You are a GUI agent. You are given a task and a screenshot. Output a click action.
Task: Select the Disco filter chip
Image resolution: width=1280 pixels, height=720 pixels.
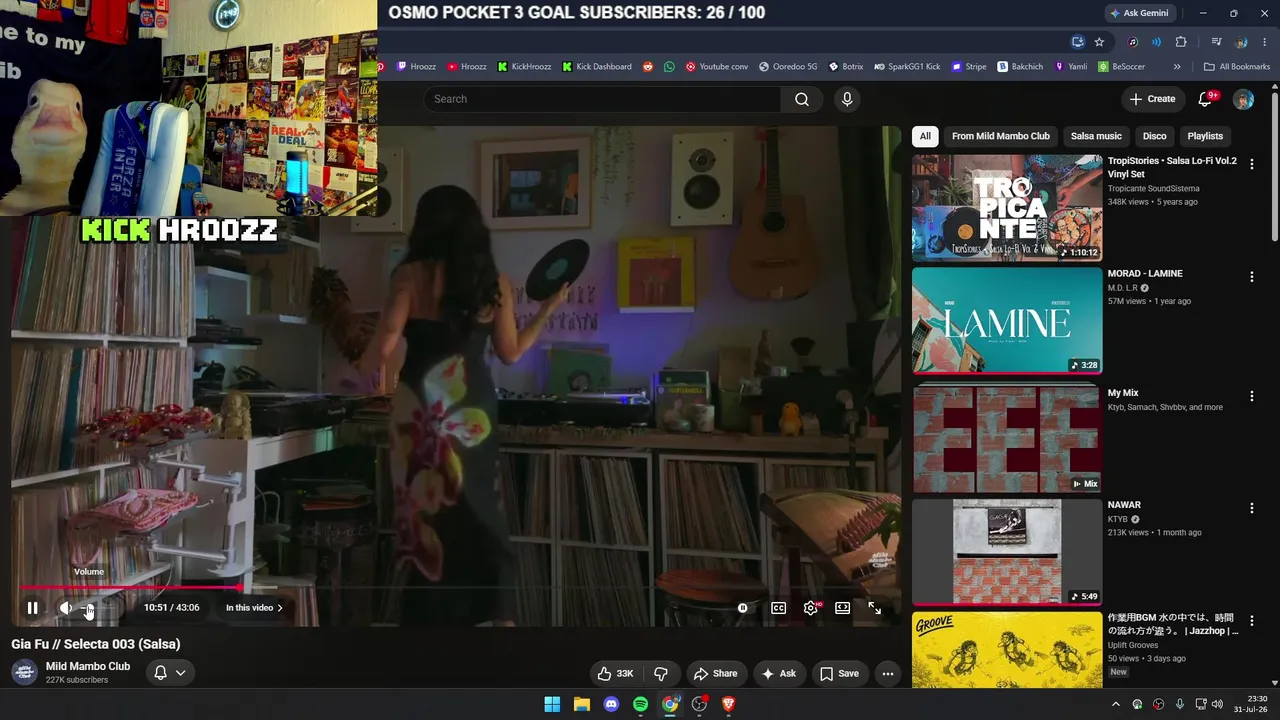[x=1155, y=136]
